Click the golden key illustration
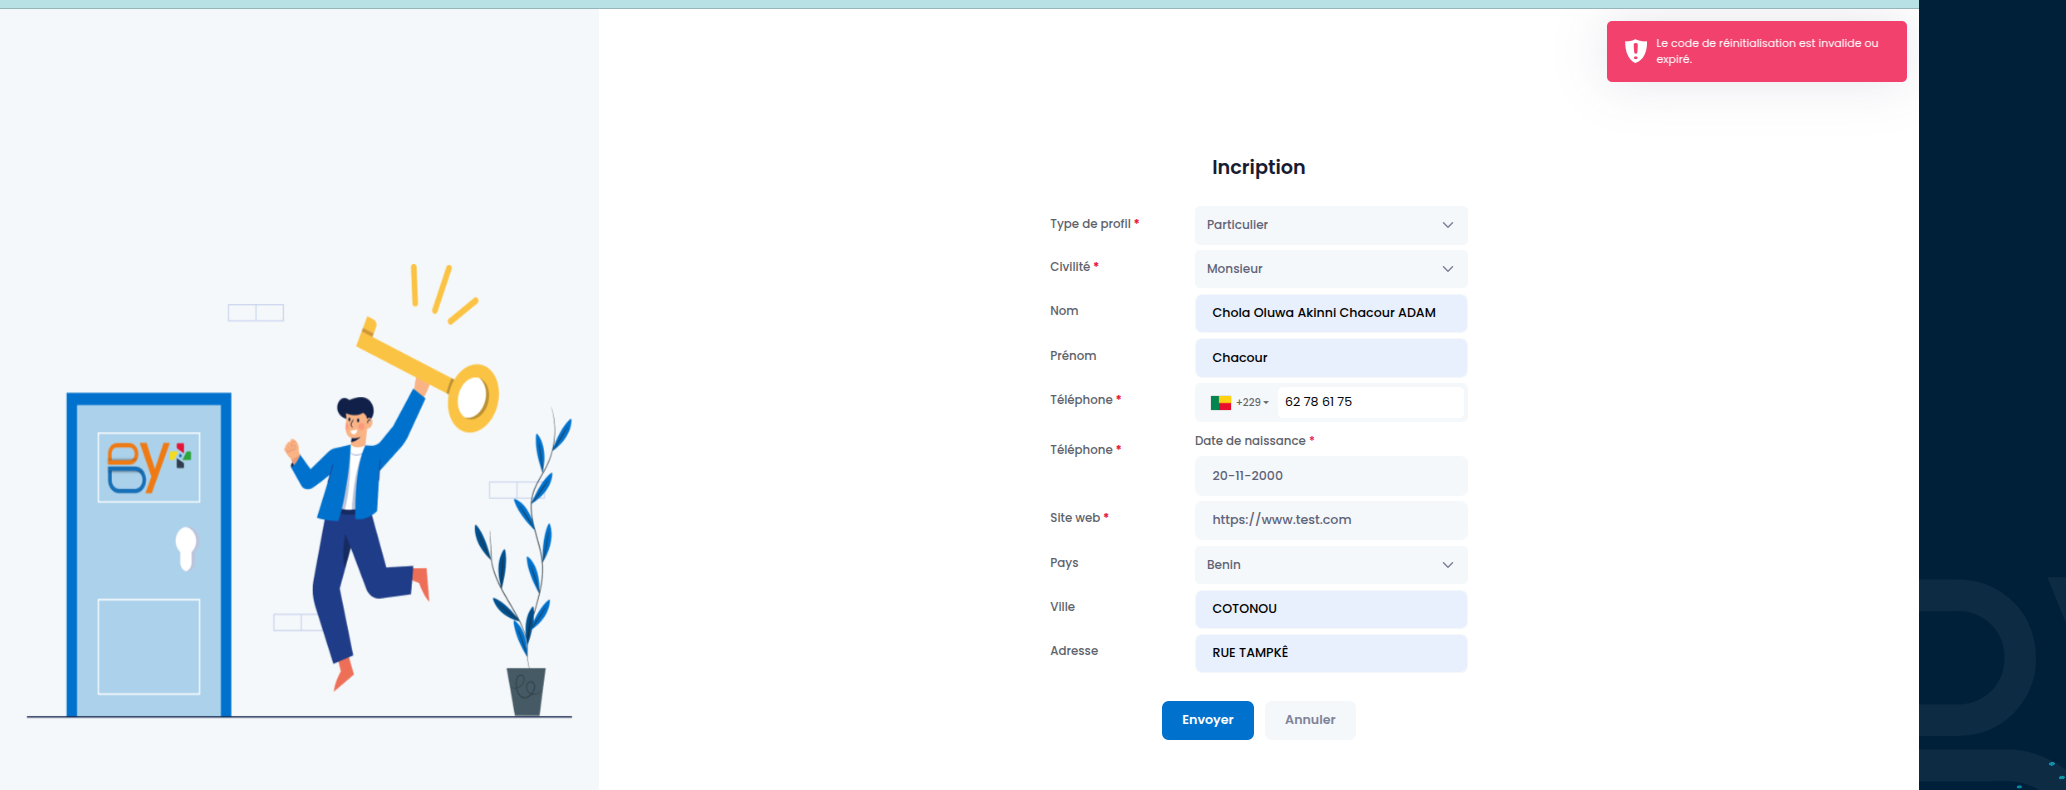Screen dimensions: 2066x790 point(428,376)
